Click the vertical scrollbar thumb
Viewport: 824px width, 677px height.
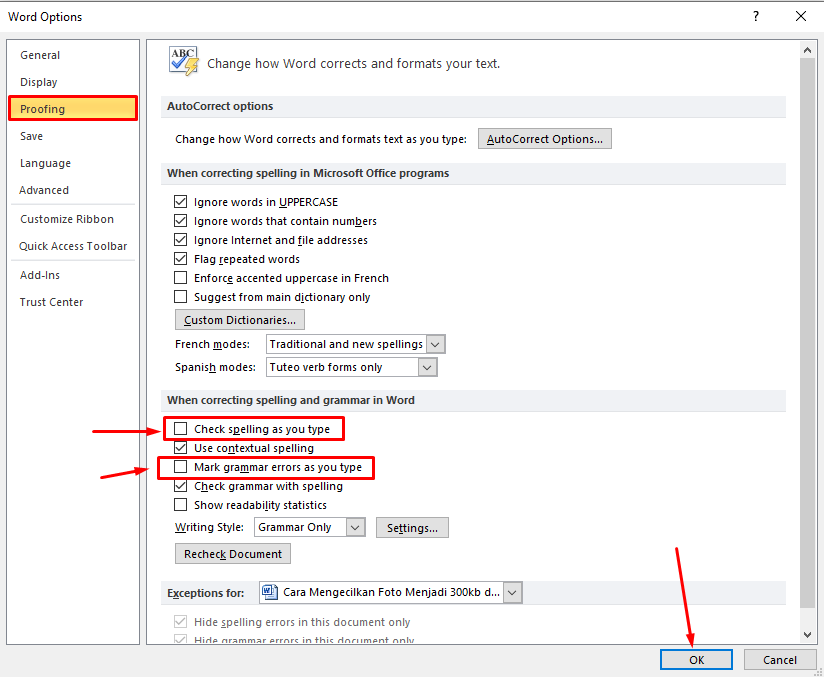tap(808, 332)
